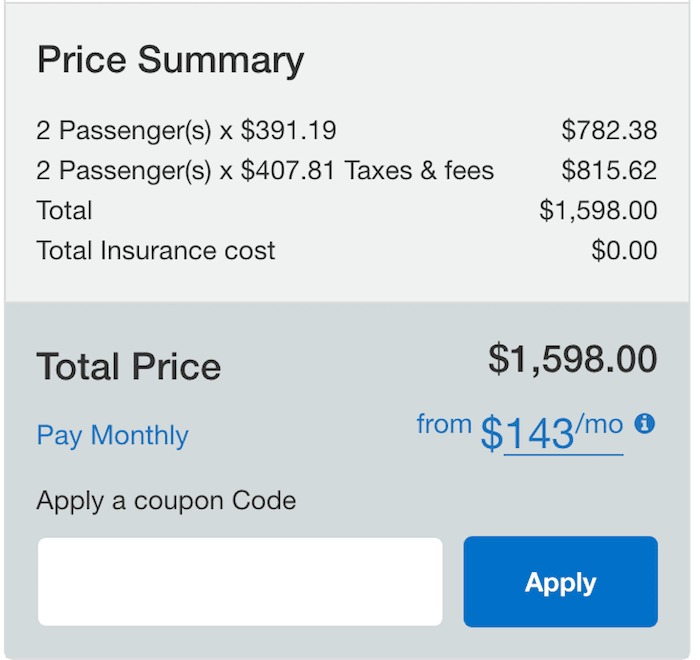Click the Apply a coupon Code label

click(x=166, y=501)
